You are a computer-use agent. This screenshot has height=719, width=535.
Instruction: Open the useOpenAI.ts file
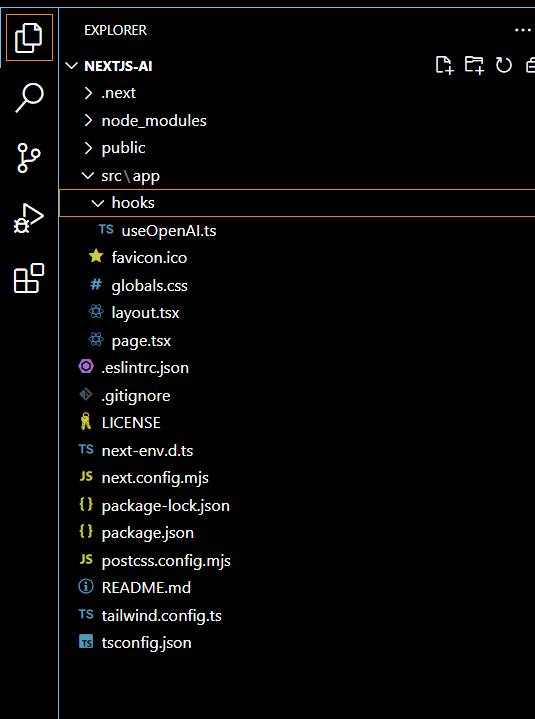pos(169,231)
